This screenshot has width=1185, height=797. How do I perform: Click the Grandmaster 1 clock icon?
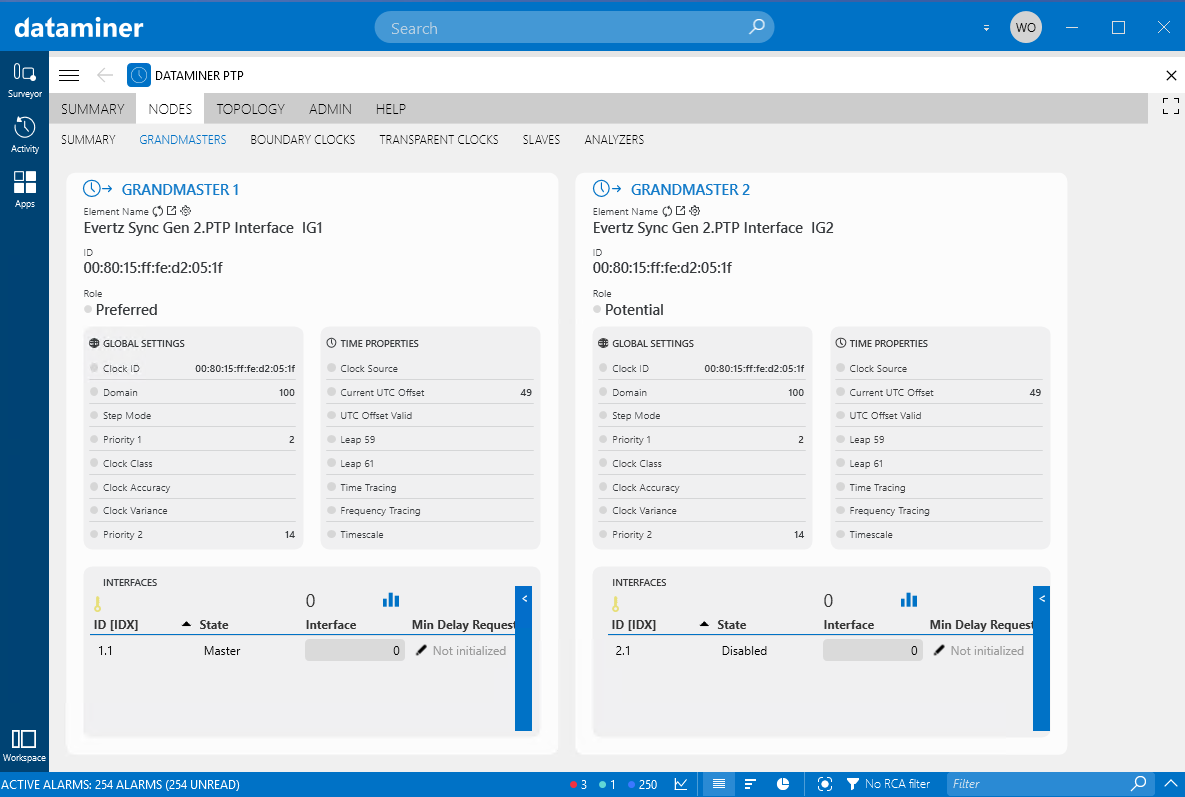coord(97,189)
